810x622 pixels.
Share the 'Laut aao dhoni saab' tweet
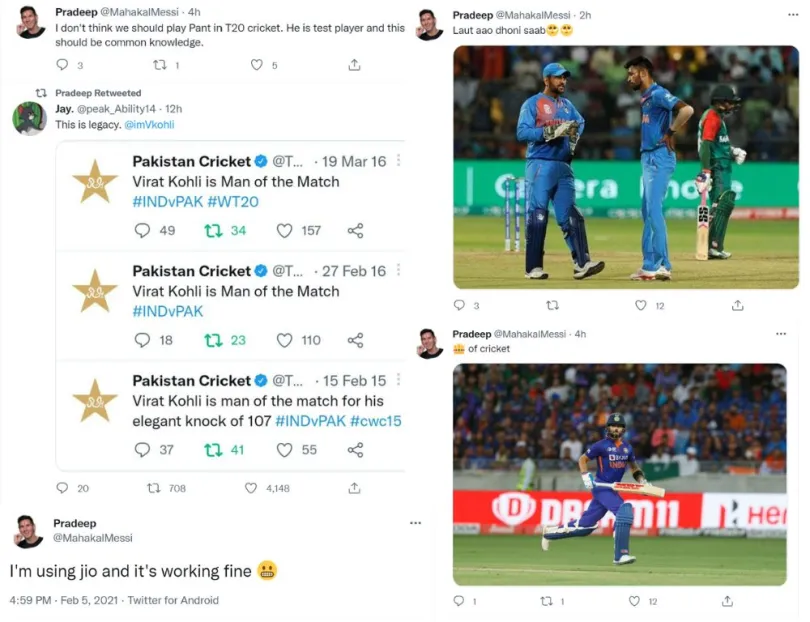click(727, 305)
